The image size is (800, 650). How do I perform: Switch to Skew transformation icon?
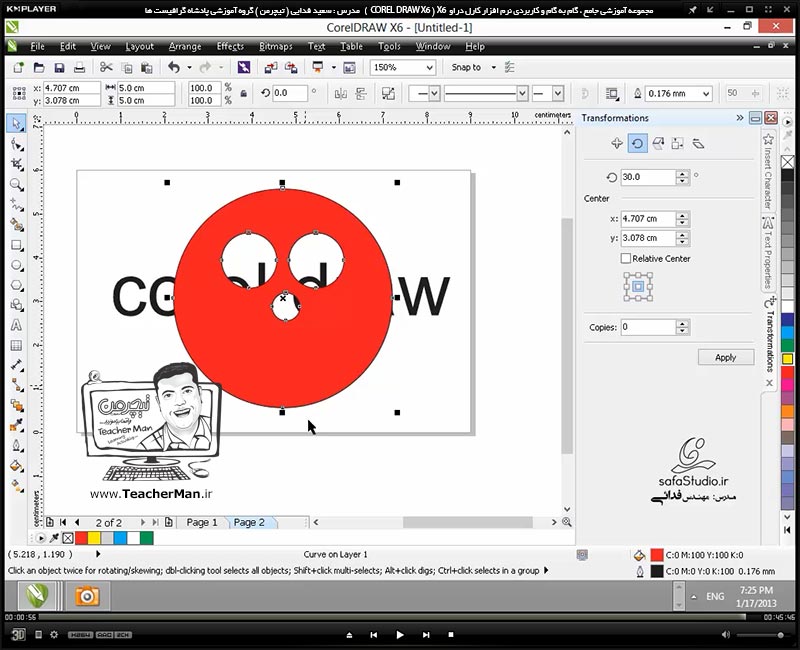coord(698,143)
